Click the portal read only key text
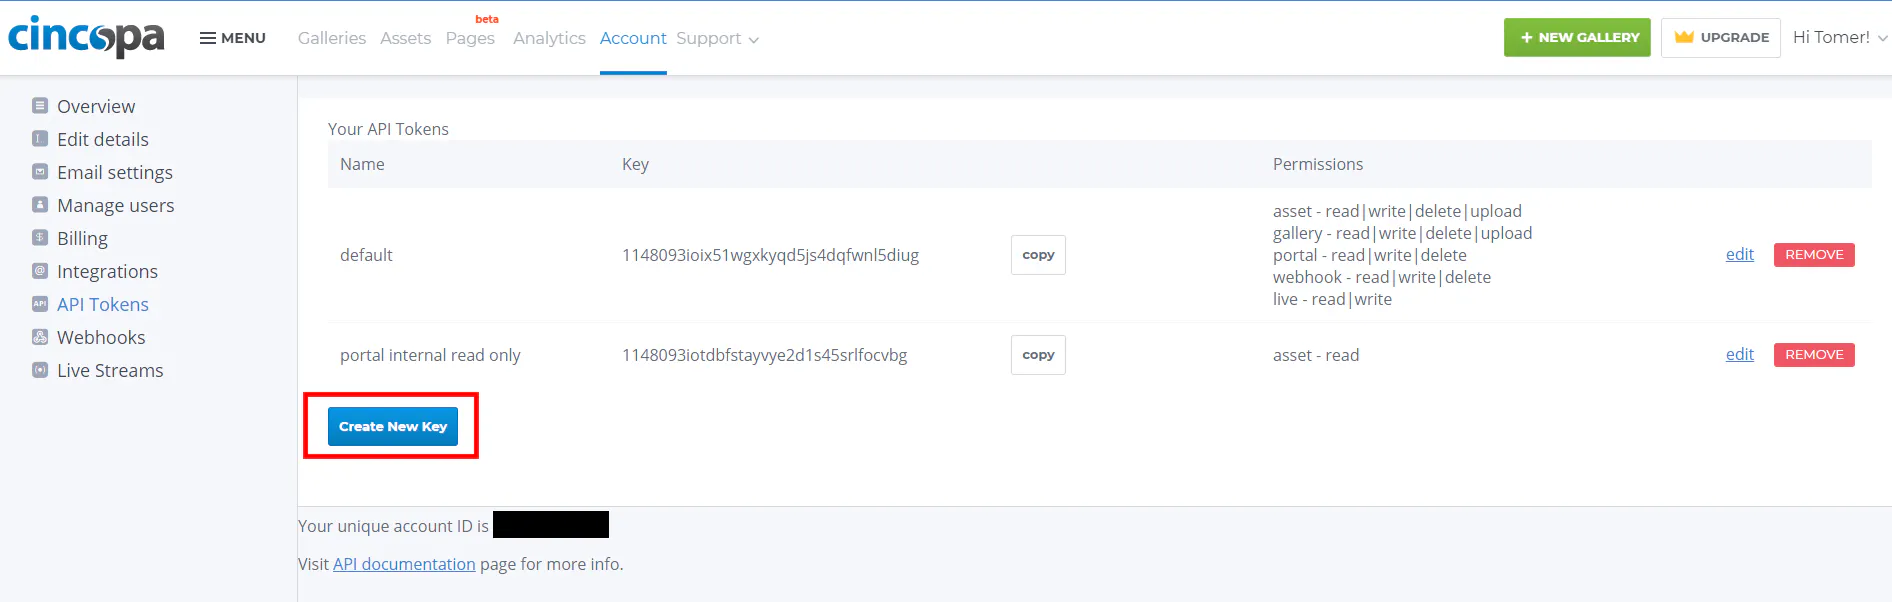Screen dimensions: 1892x602 tap(764, 355)
